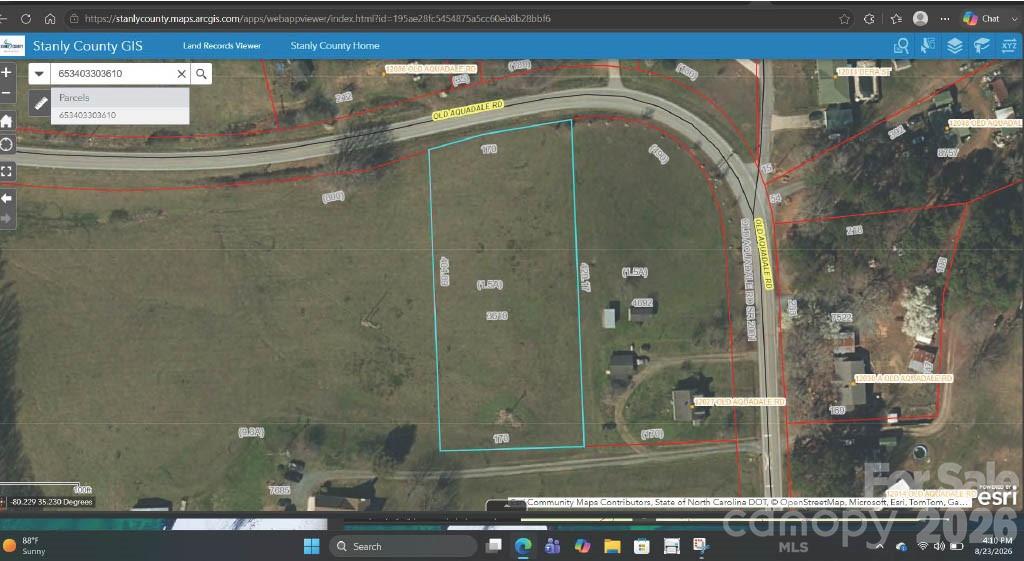1024x561 pixels.
Task: Open Snipping Tool from the taskbar
Action: coord(701,546)
